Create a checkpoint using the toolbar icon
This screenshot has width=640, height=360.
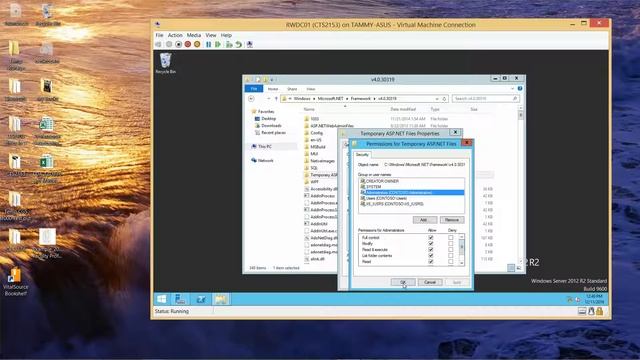(x=229, y=44)
